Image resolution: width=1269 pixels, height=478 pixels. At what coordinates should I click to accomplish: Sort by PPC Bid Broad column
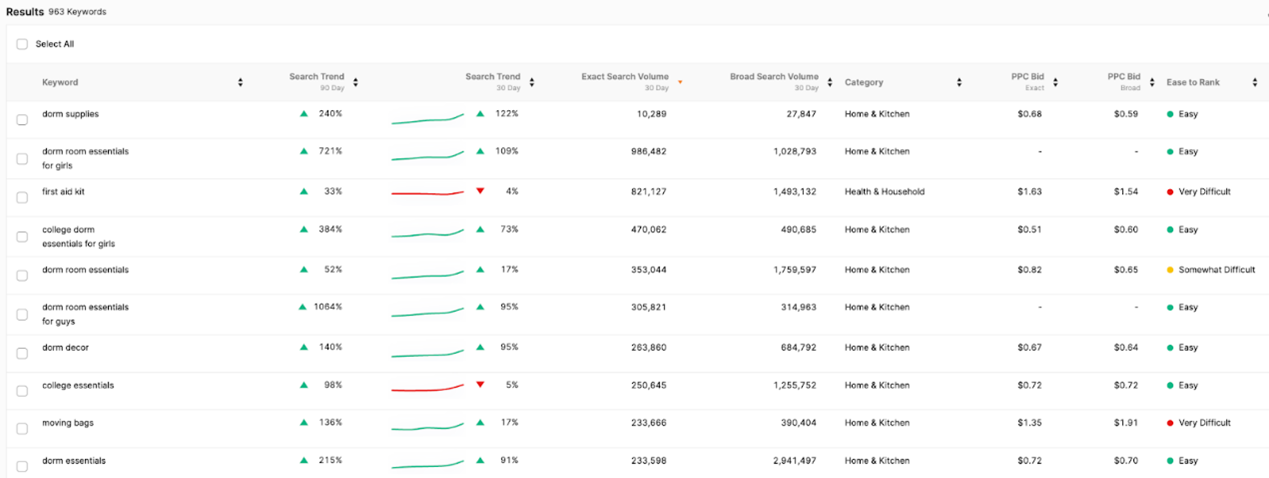[x=1152, y=82]
